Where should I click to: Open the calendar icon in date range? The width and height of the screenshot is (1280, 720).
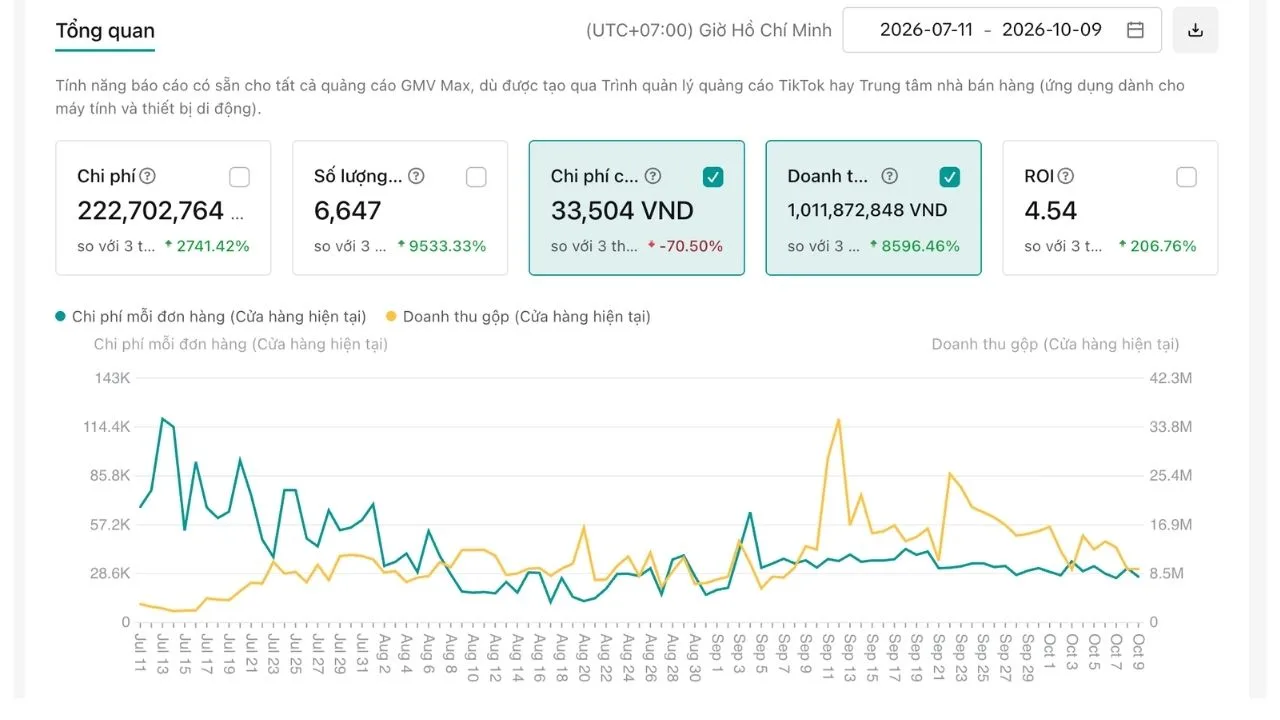coord(1135,30)
